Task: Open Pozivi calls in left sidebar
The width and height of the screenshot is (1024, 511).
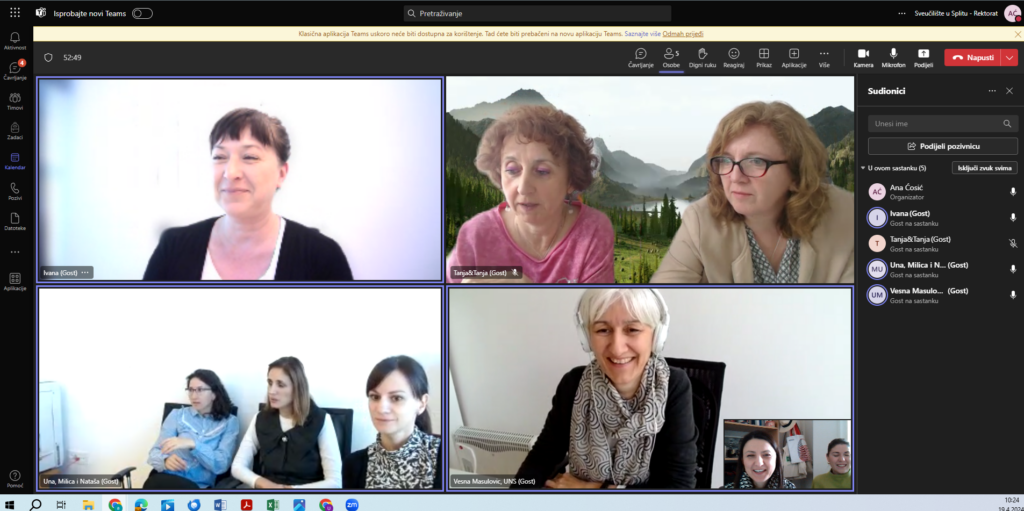Action: pyautogui.click(x=15, y=190)
